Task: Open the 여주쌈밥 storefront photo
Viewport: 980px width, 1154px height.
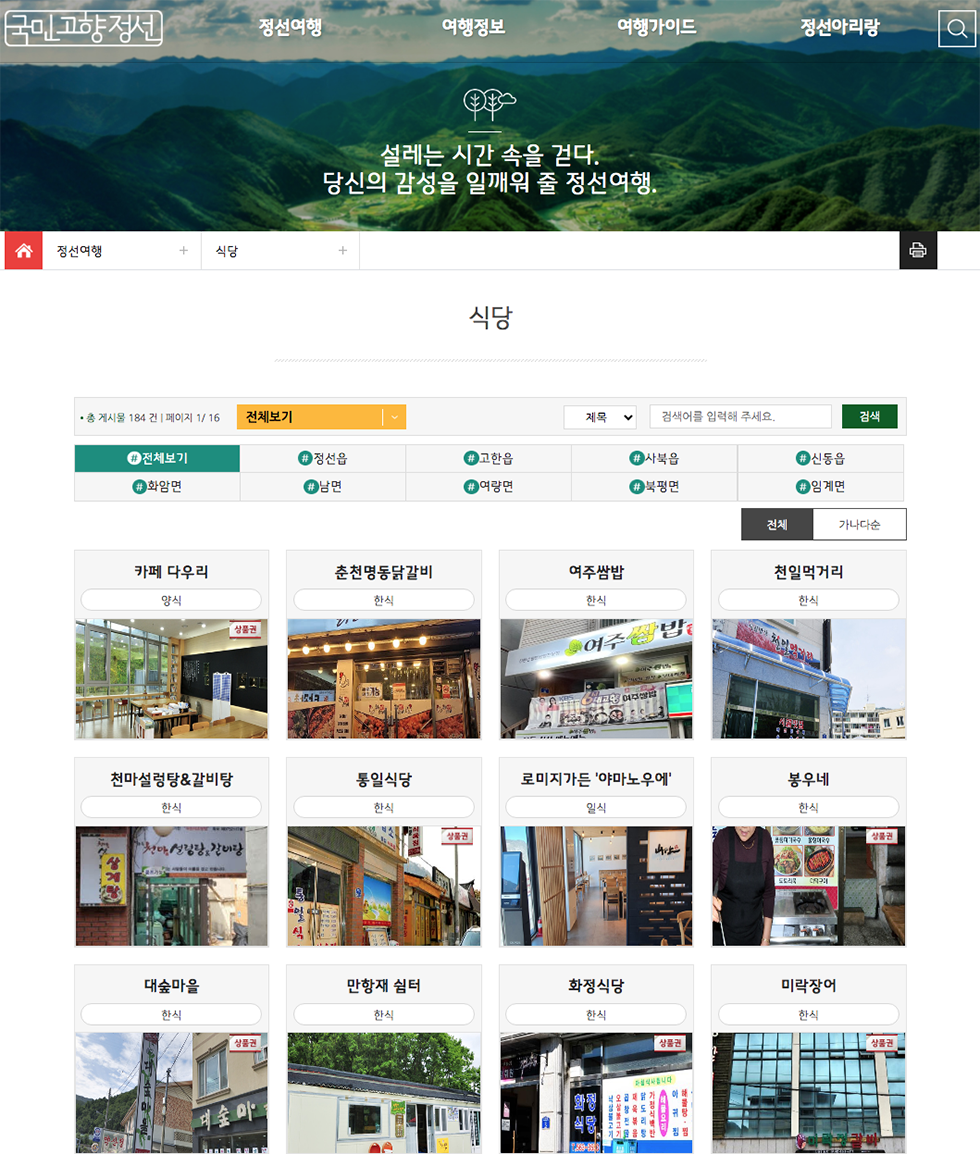Action: pyautogui.click(x=596, y=678)
